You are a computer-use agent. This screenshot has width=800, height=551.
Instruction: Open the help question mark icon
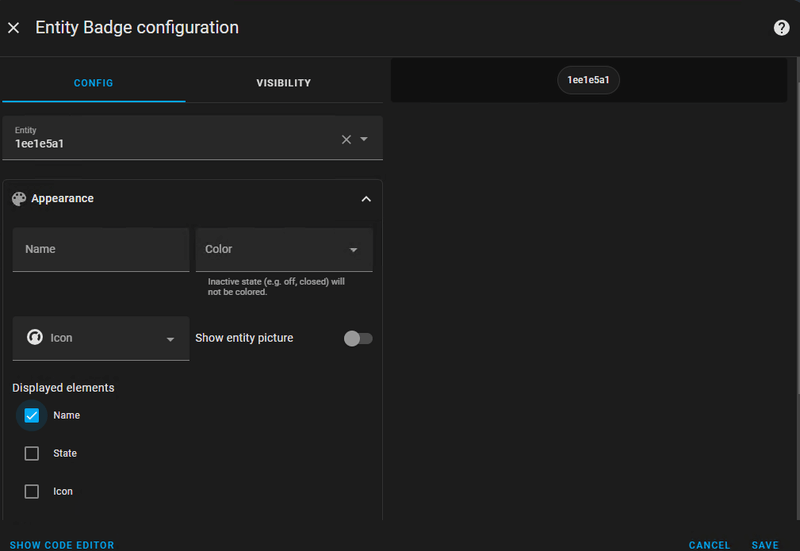click(782, 28)
